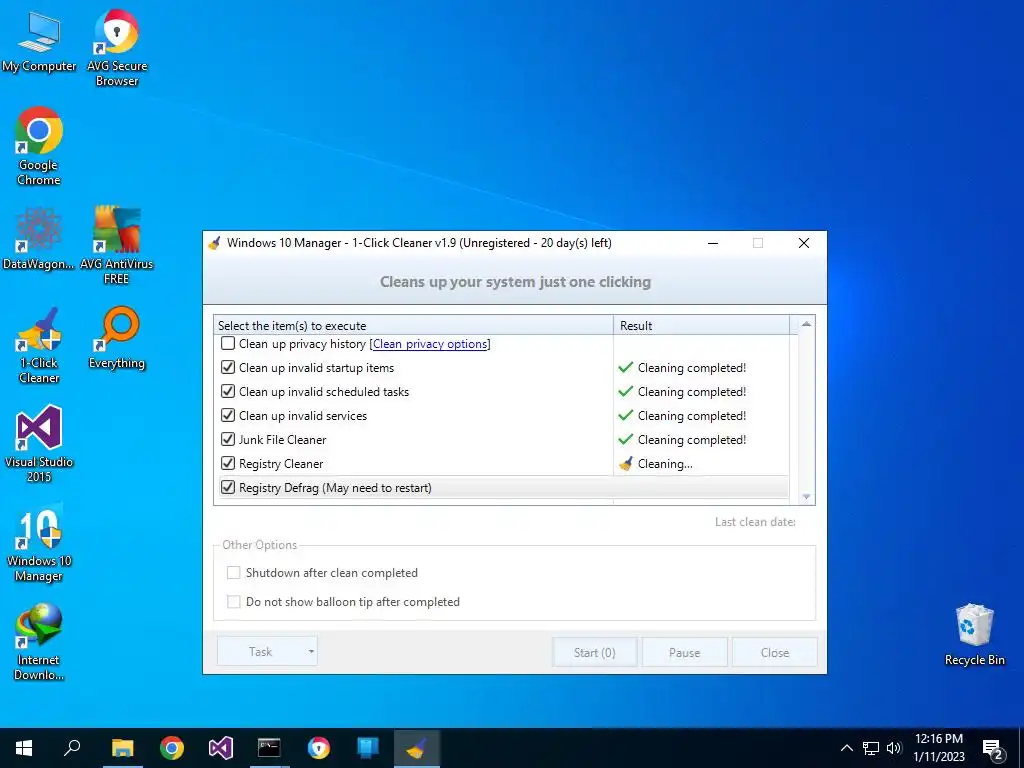This screenshot has width=1024, height=768.
Task: Open the blue app icon in taskbar
Action: click(368, 748)
